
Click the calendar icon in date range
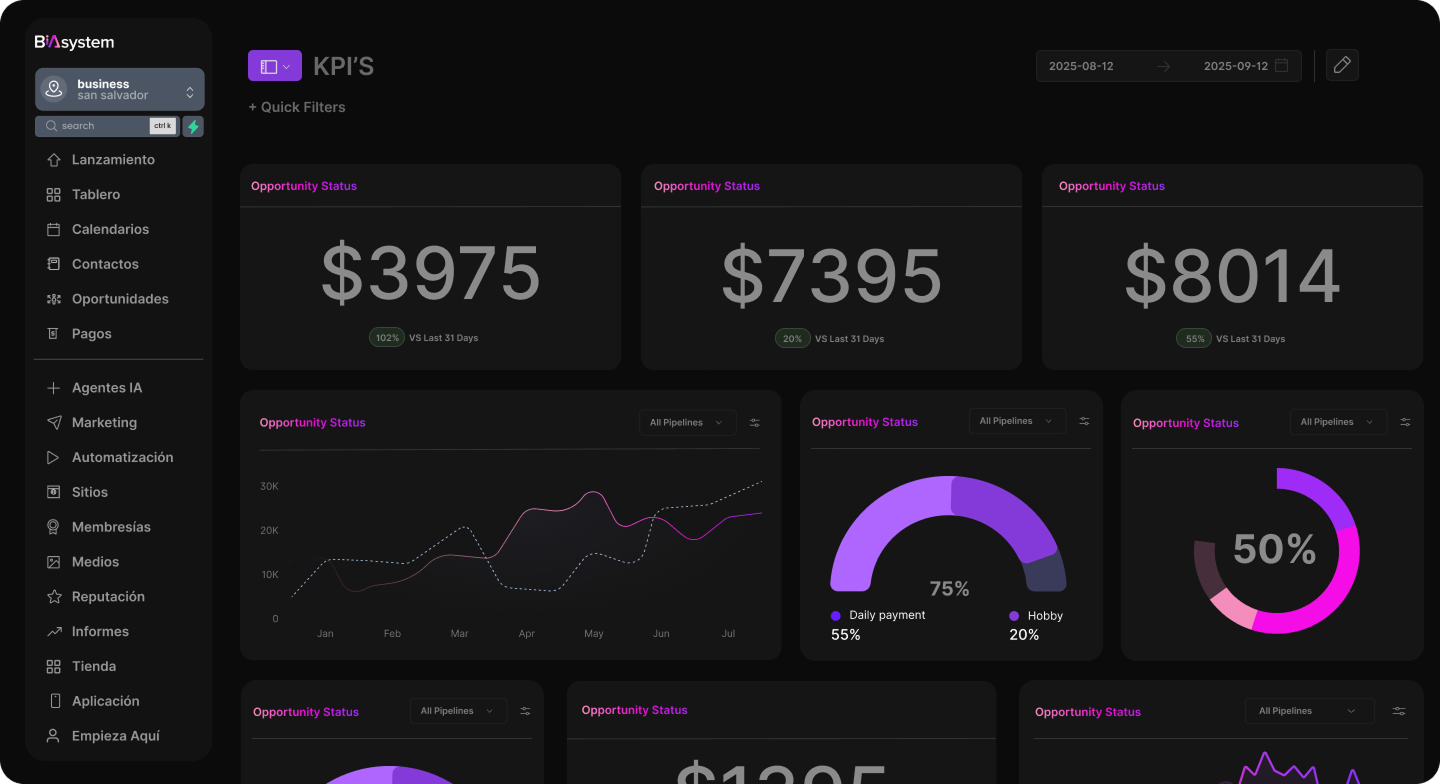coord(1281,66)
